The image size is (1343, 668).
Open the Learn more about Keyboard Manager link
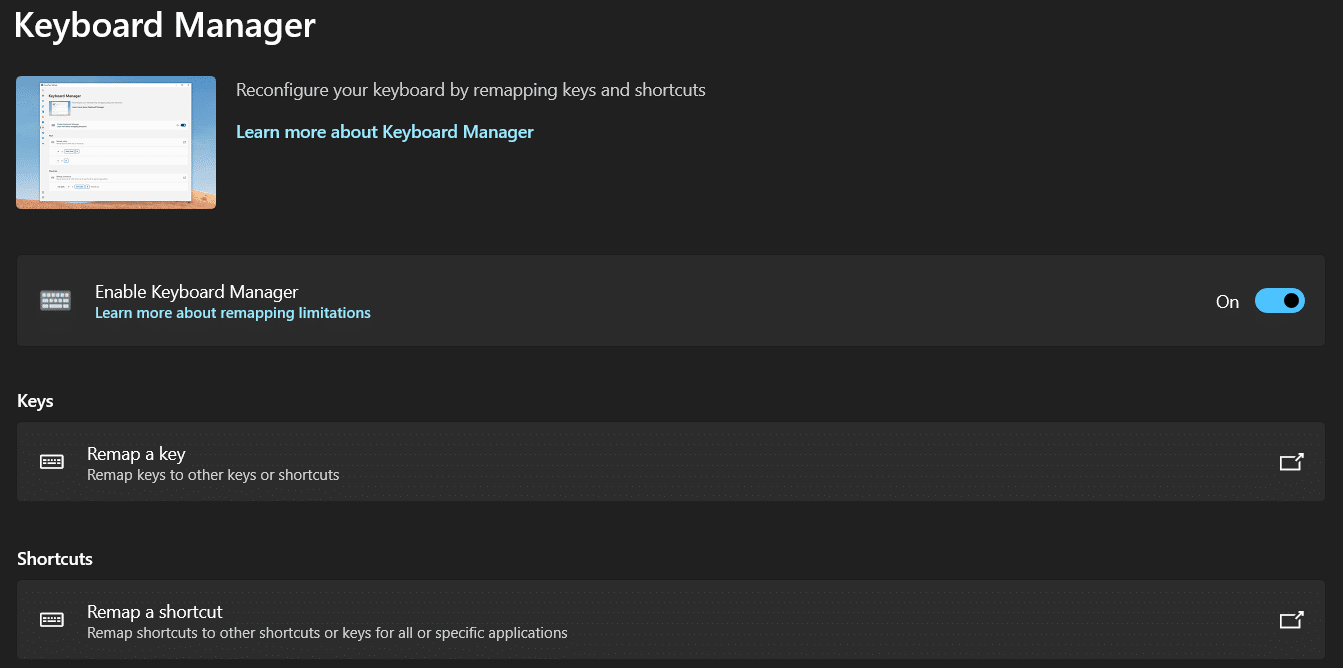point(384,132)
